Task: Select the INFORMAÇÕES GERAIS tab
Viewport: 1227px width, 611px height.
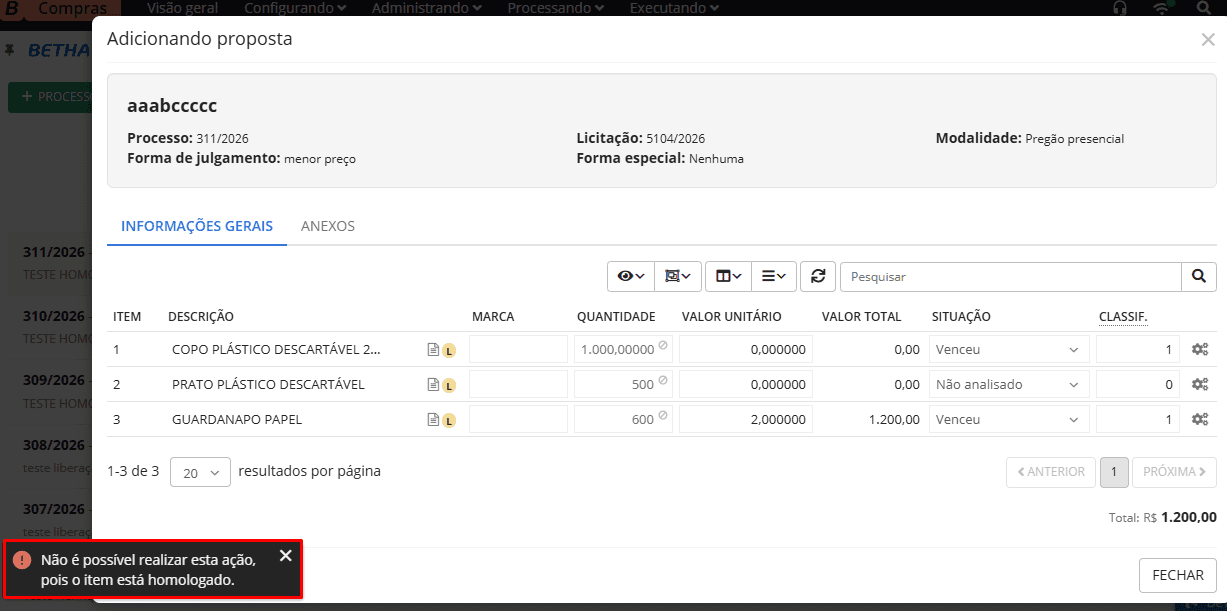Action: (x=197, y=226)
